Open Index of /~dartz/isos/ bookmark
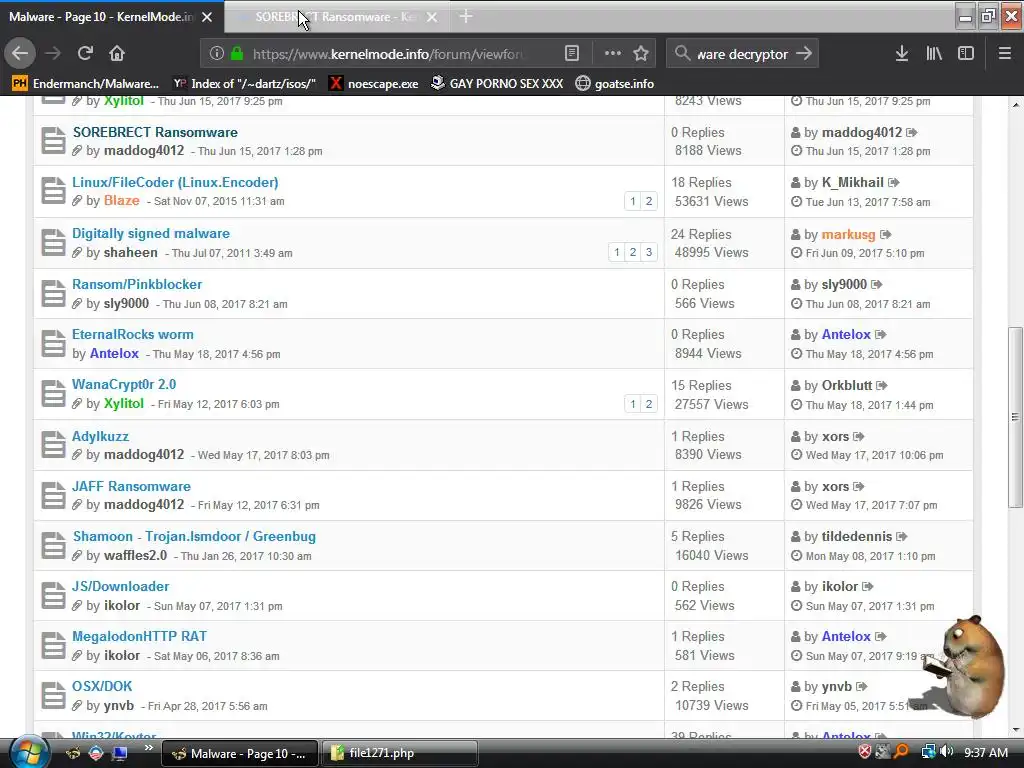Viewport: 1024px width, 768px height. [x=244, y=84]
